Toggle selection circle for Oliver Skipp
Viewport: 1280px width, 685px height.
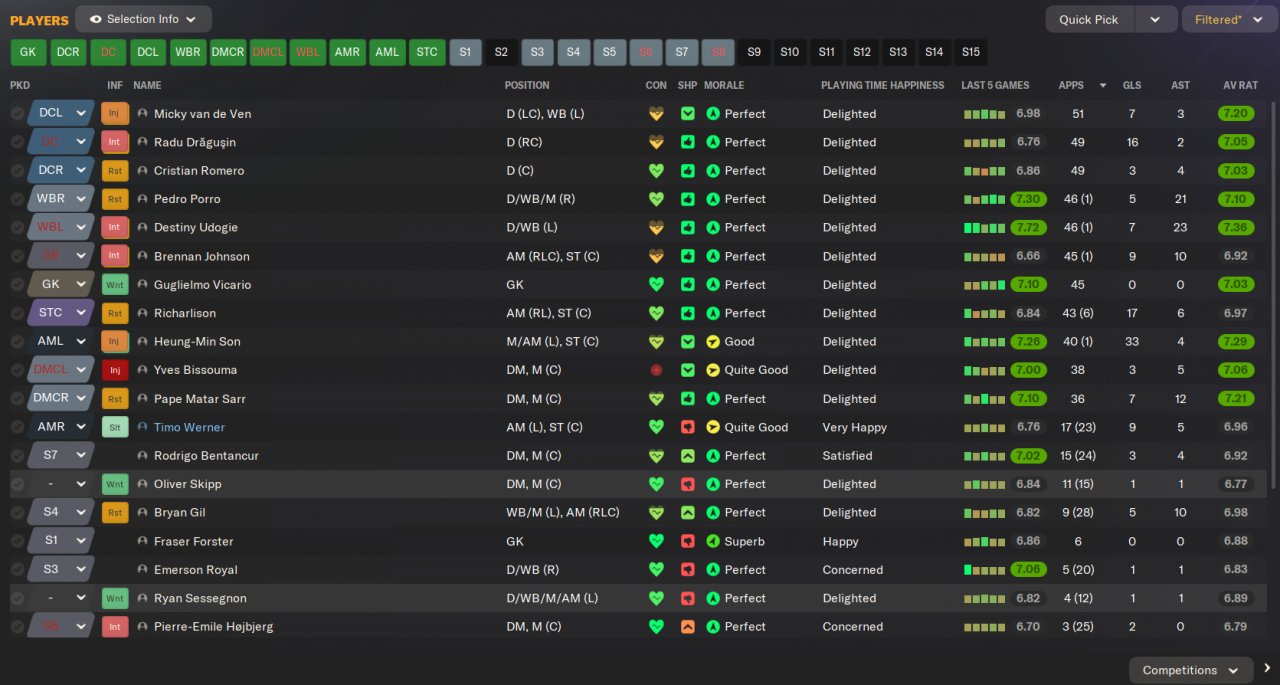tap(17, 484)
